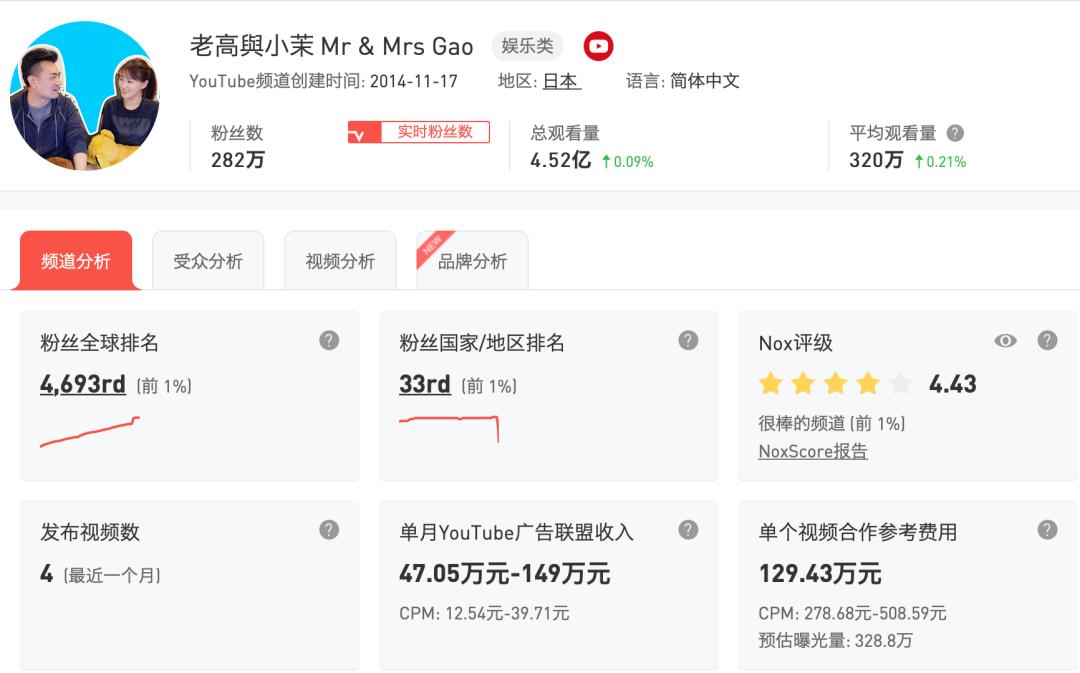1080x673 pixels.
Task: Open help for Nox评级
Action: (x=1046, y=342)
